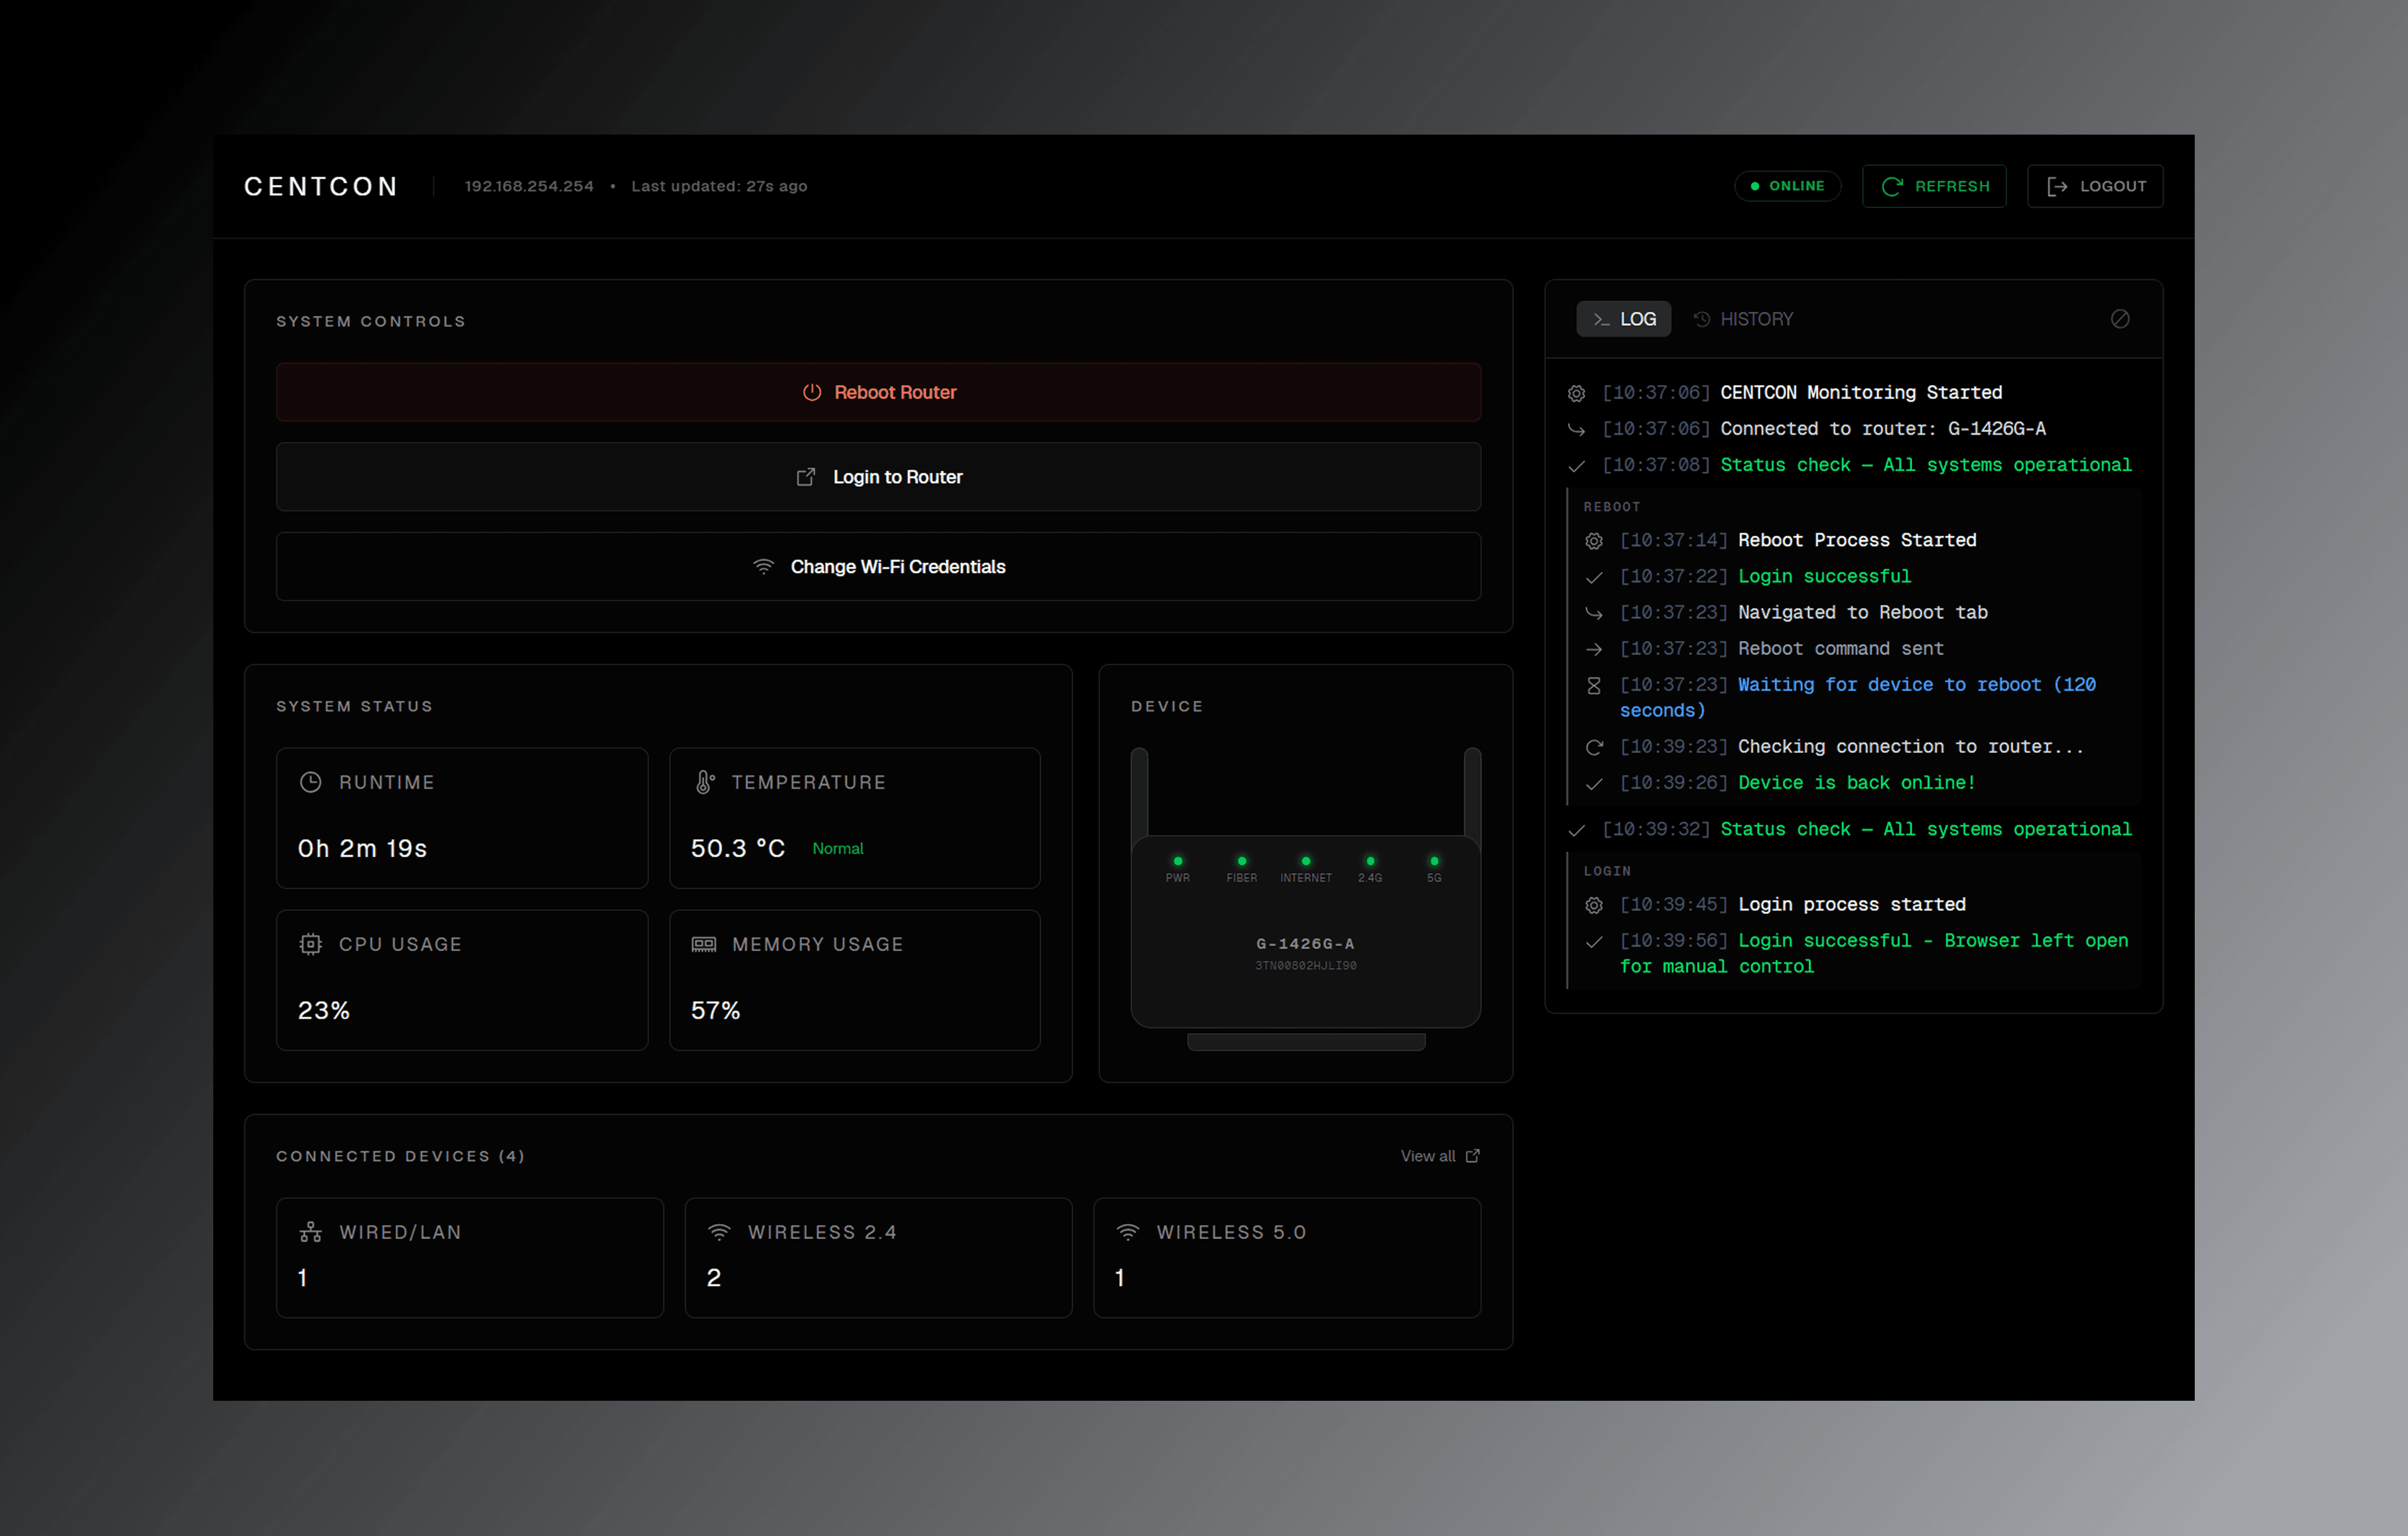Switch to the Log tab

[1623, 319]
